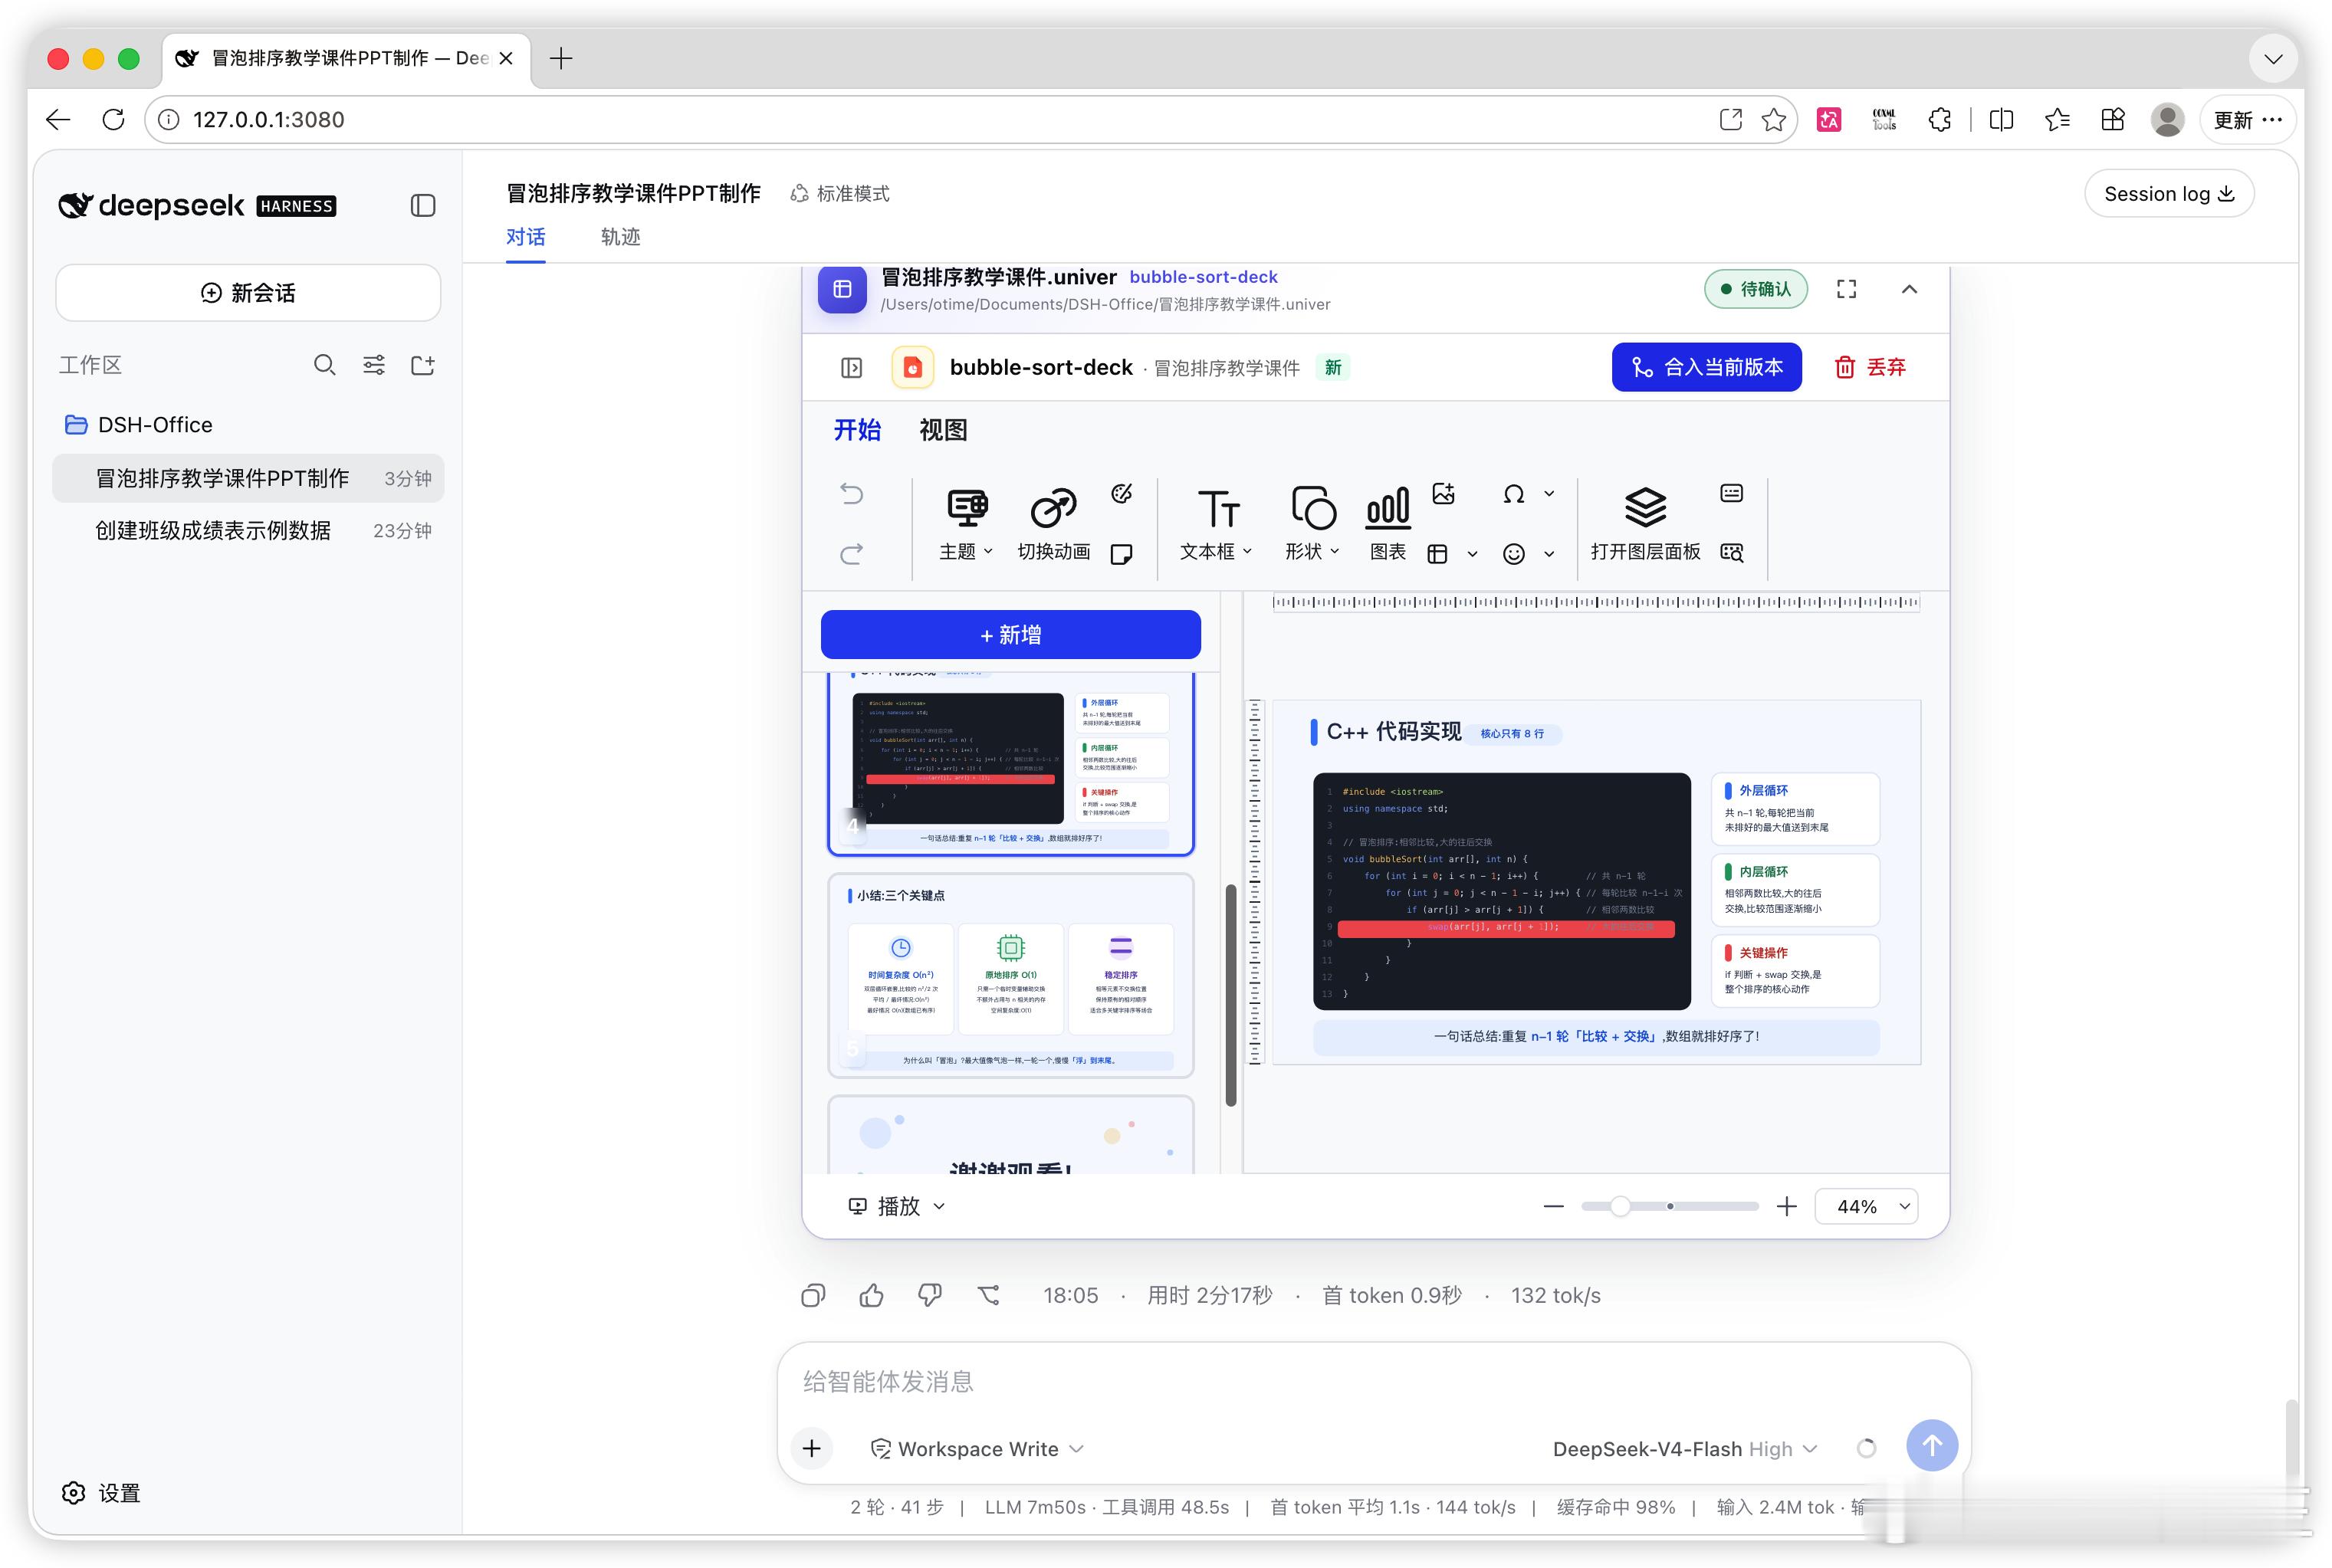
Task: Click the zoom slider handle
Action: tap(1620, 1206)
